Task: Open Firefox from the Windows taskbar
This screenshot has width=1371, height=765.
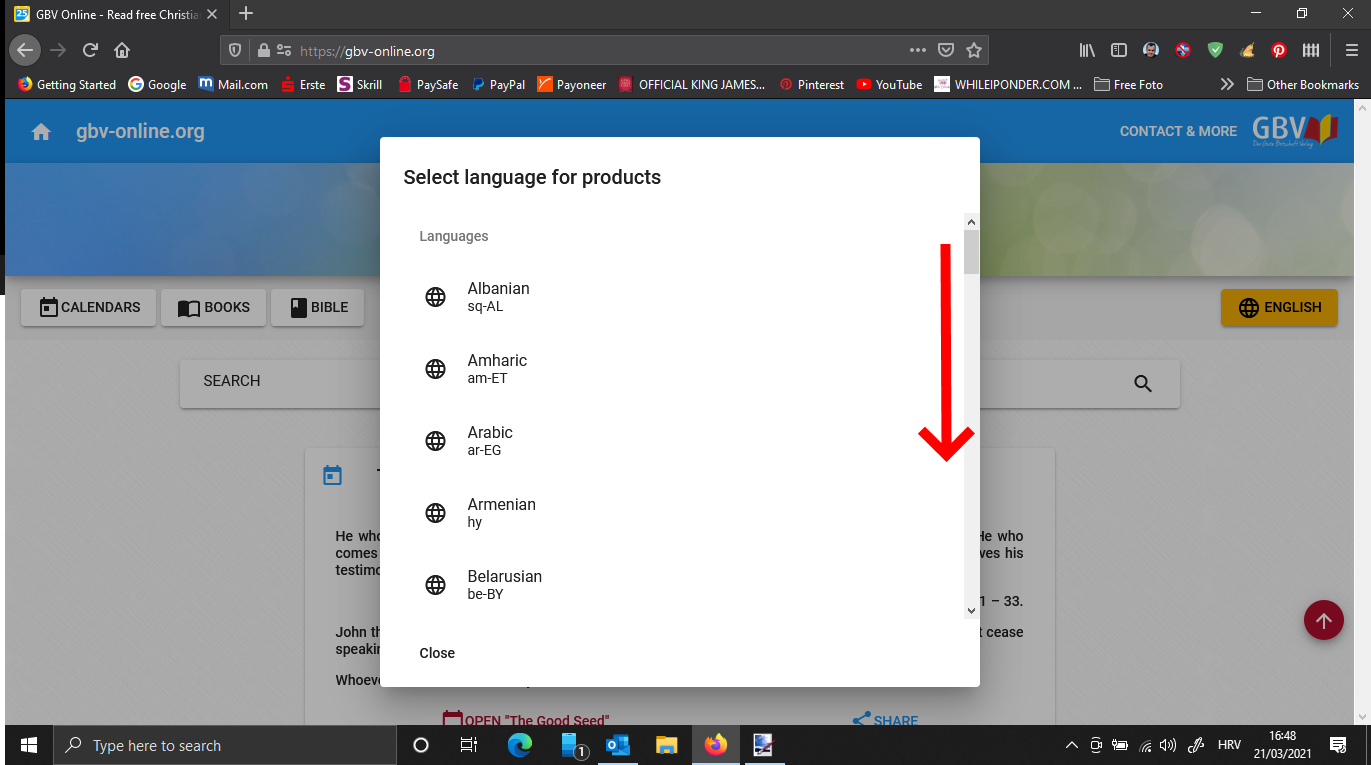Action: coord(715,745)
